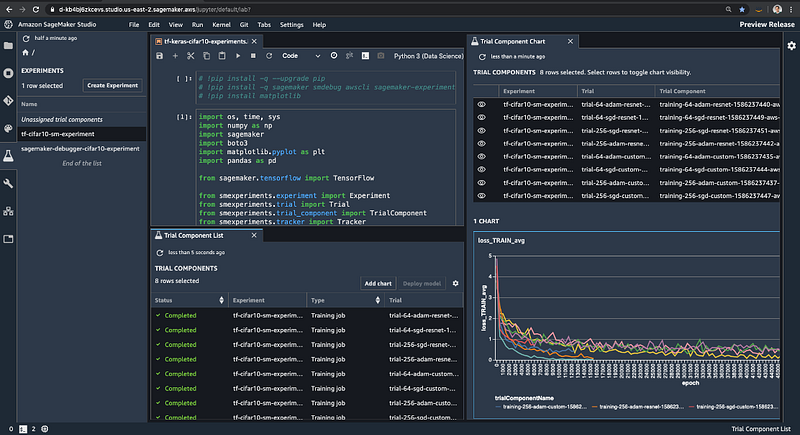Toggle eye icon for training-64-sgd-resnet row

click(x=481, y=117)
